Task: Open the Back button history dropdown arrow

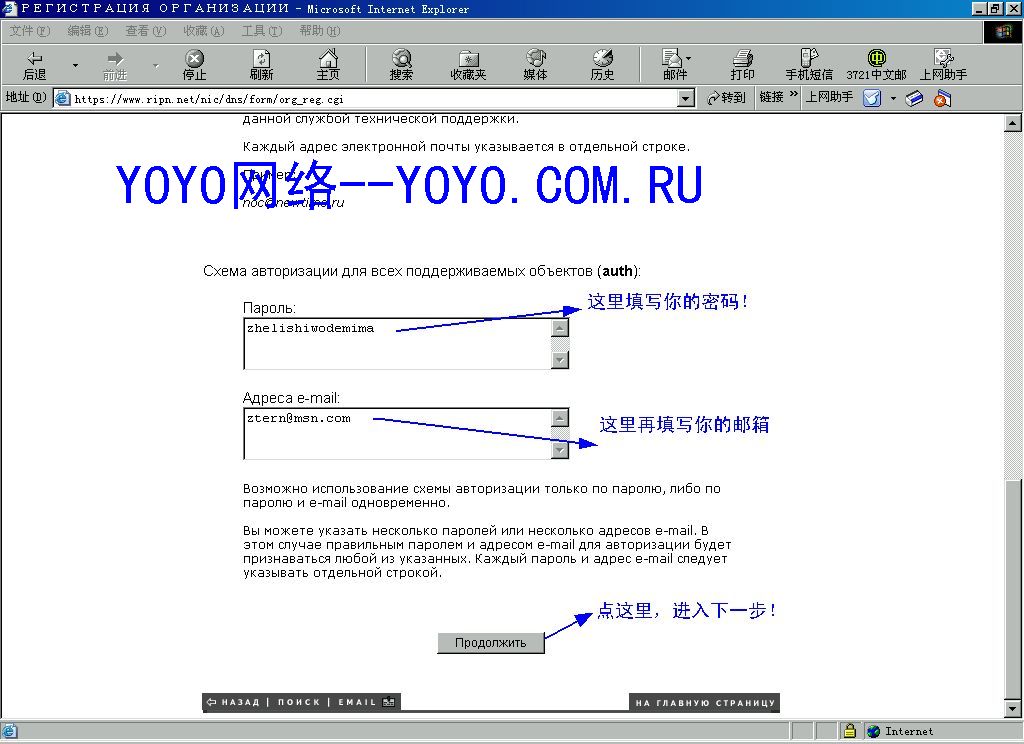Action: click(75, 65)
